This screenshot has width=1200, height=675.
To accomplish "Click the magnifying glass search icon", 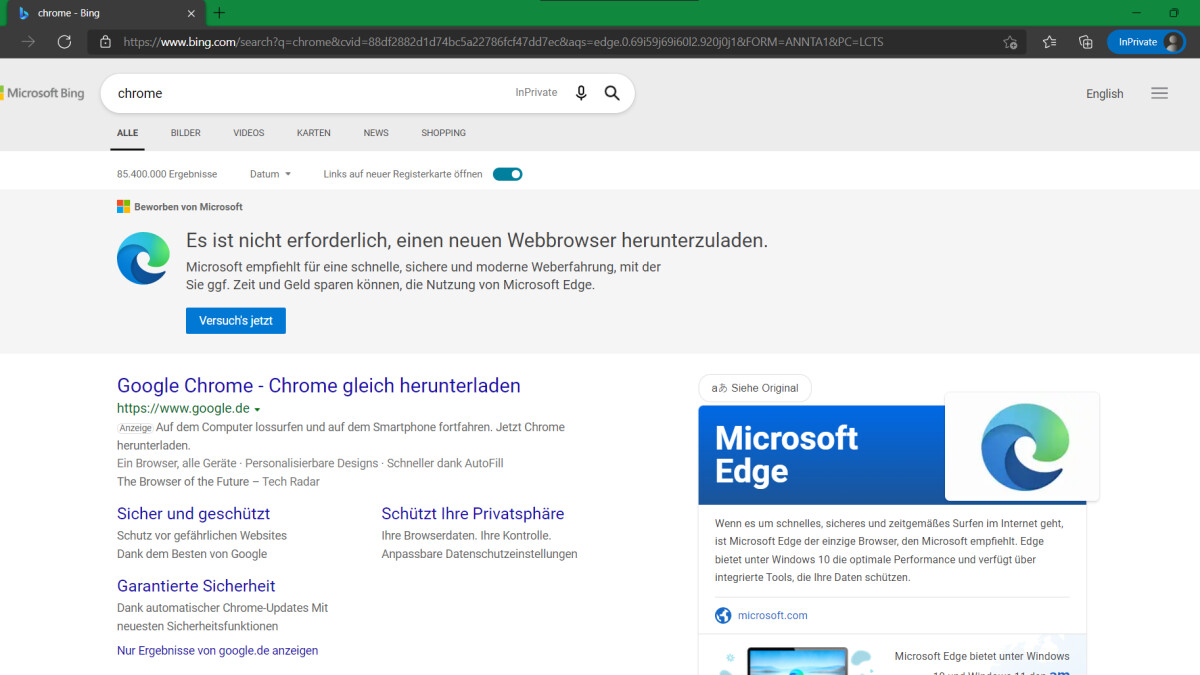I will pos(612,93).
